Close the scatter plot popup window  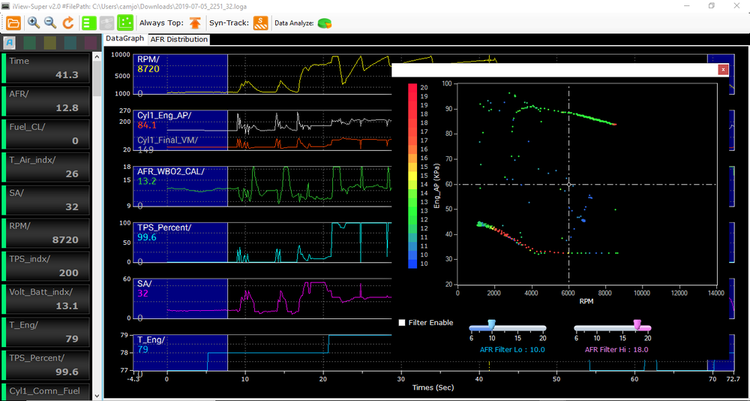tap(723, 70)
